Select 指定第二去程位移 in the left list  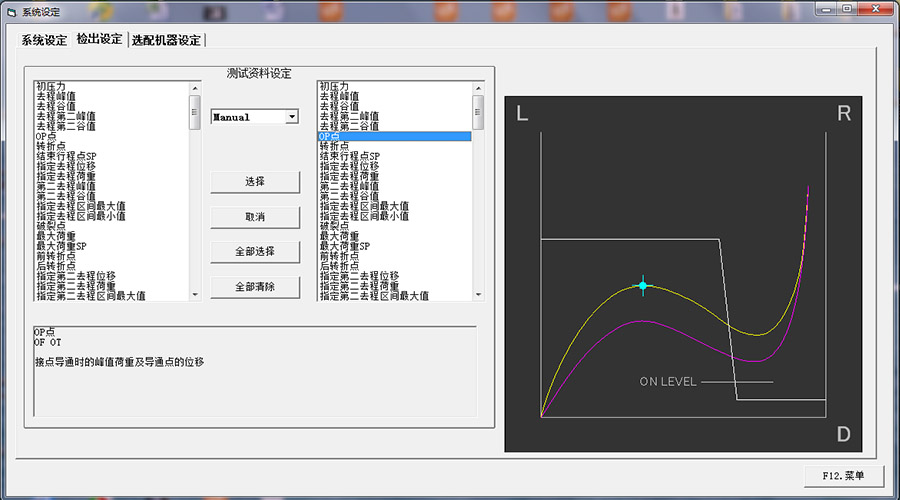point(76,276)
